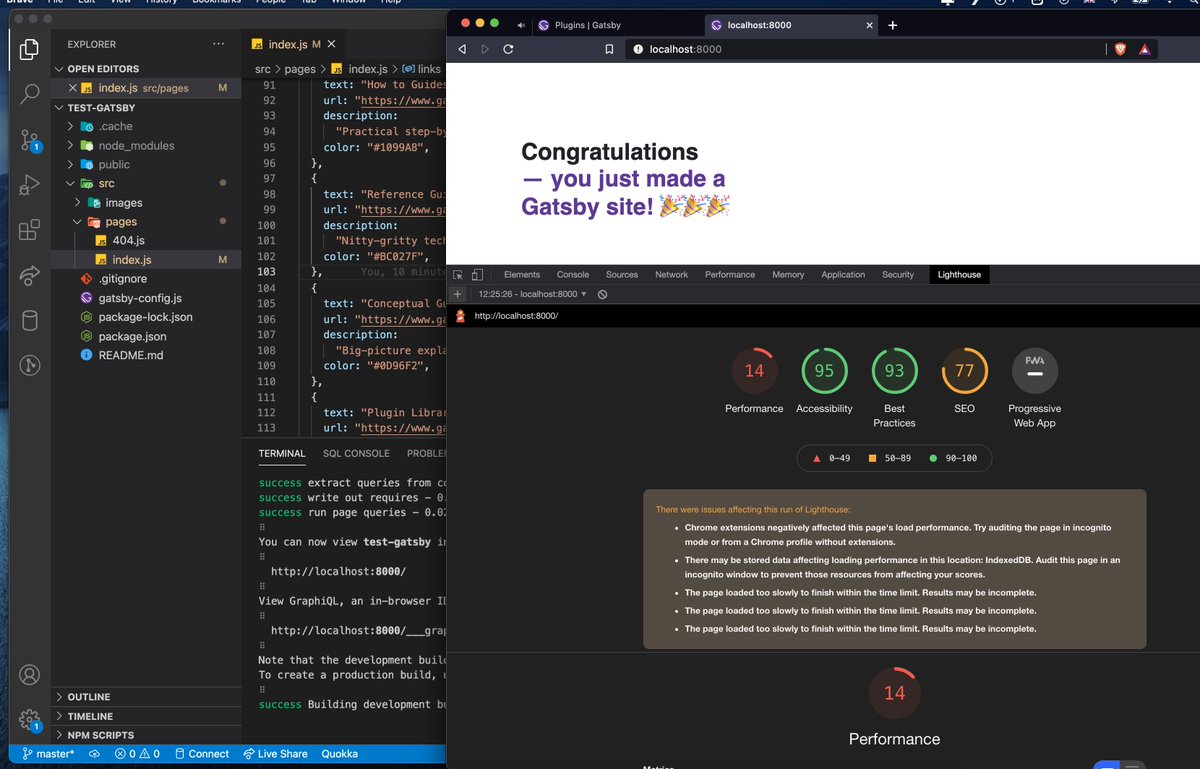Click the Performance score gauge 14 at top
This screenshot has height=769, width=1200.
click(x=754, y=371)
